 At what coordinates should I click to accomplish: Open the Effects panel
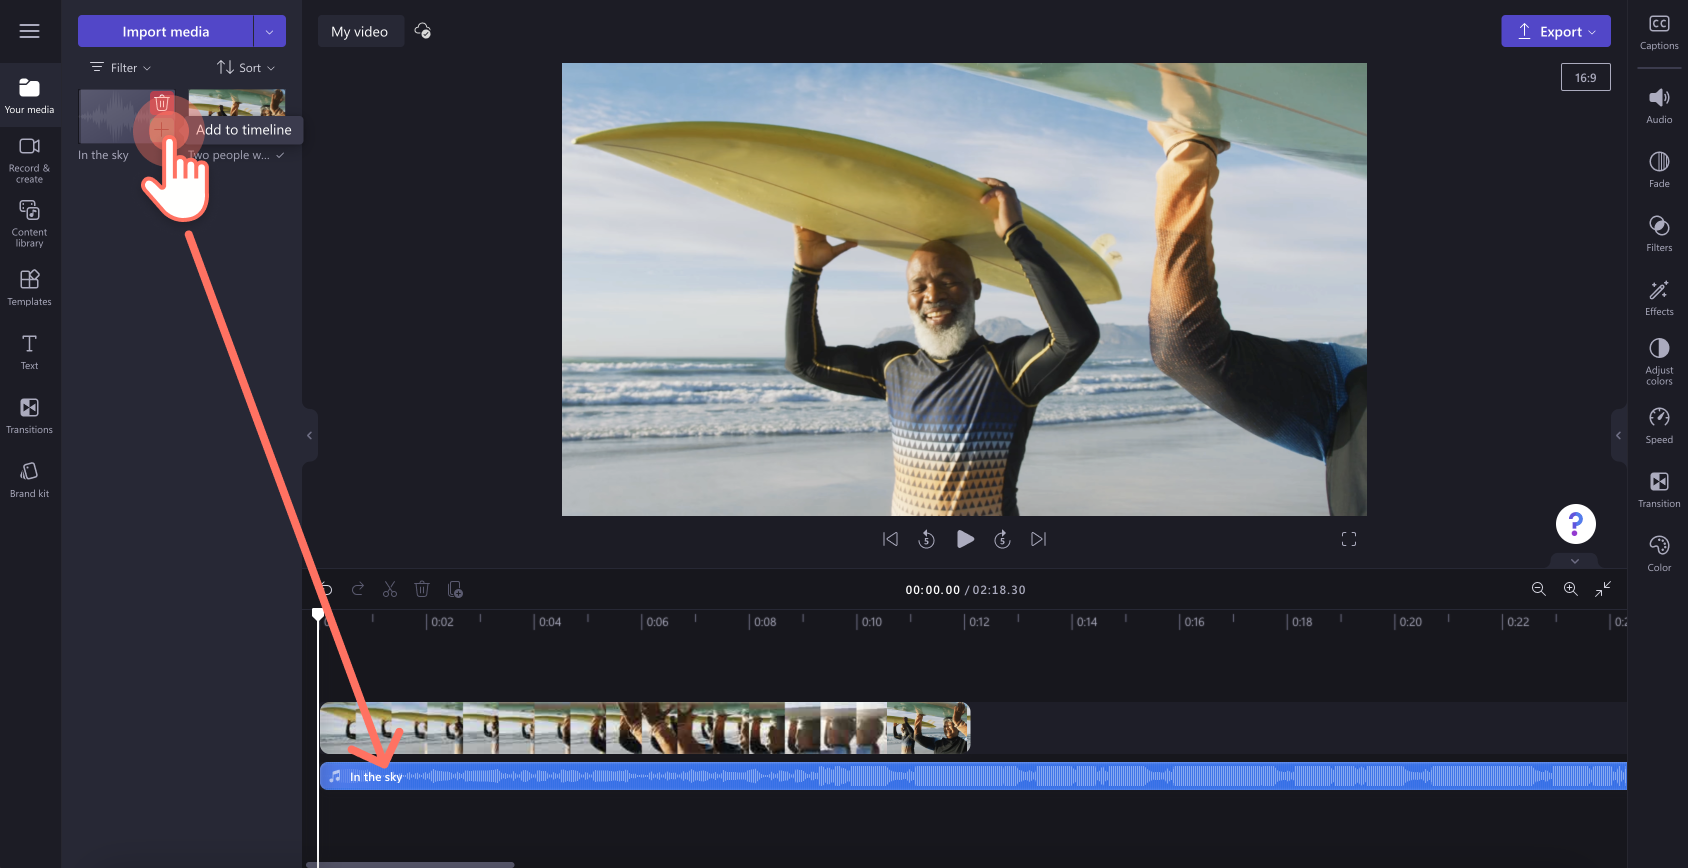click(1659, 297)
